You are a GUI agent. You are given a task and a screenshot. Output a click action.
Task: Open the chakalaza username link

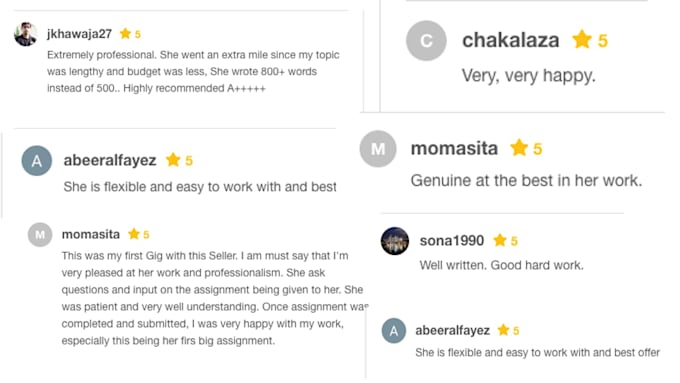pos(510,40)
